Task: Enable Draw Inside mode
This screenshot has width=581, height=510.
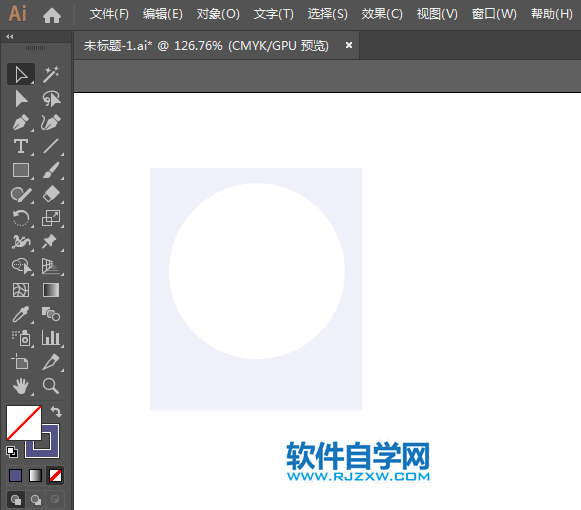Action: (x=55, y=500)
